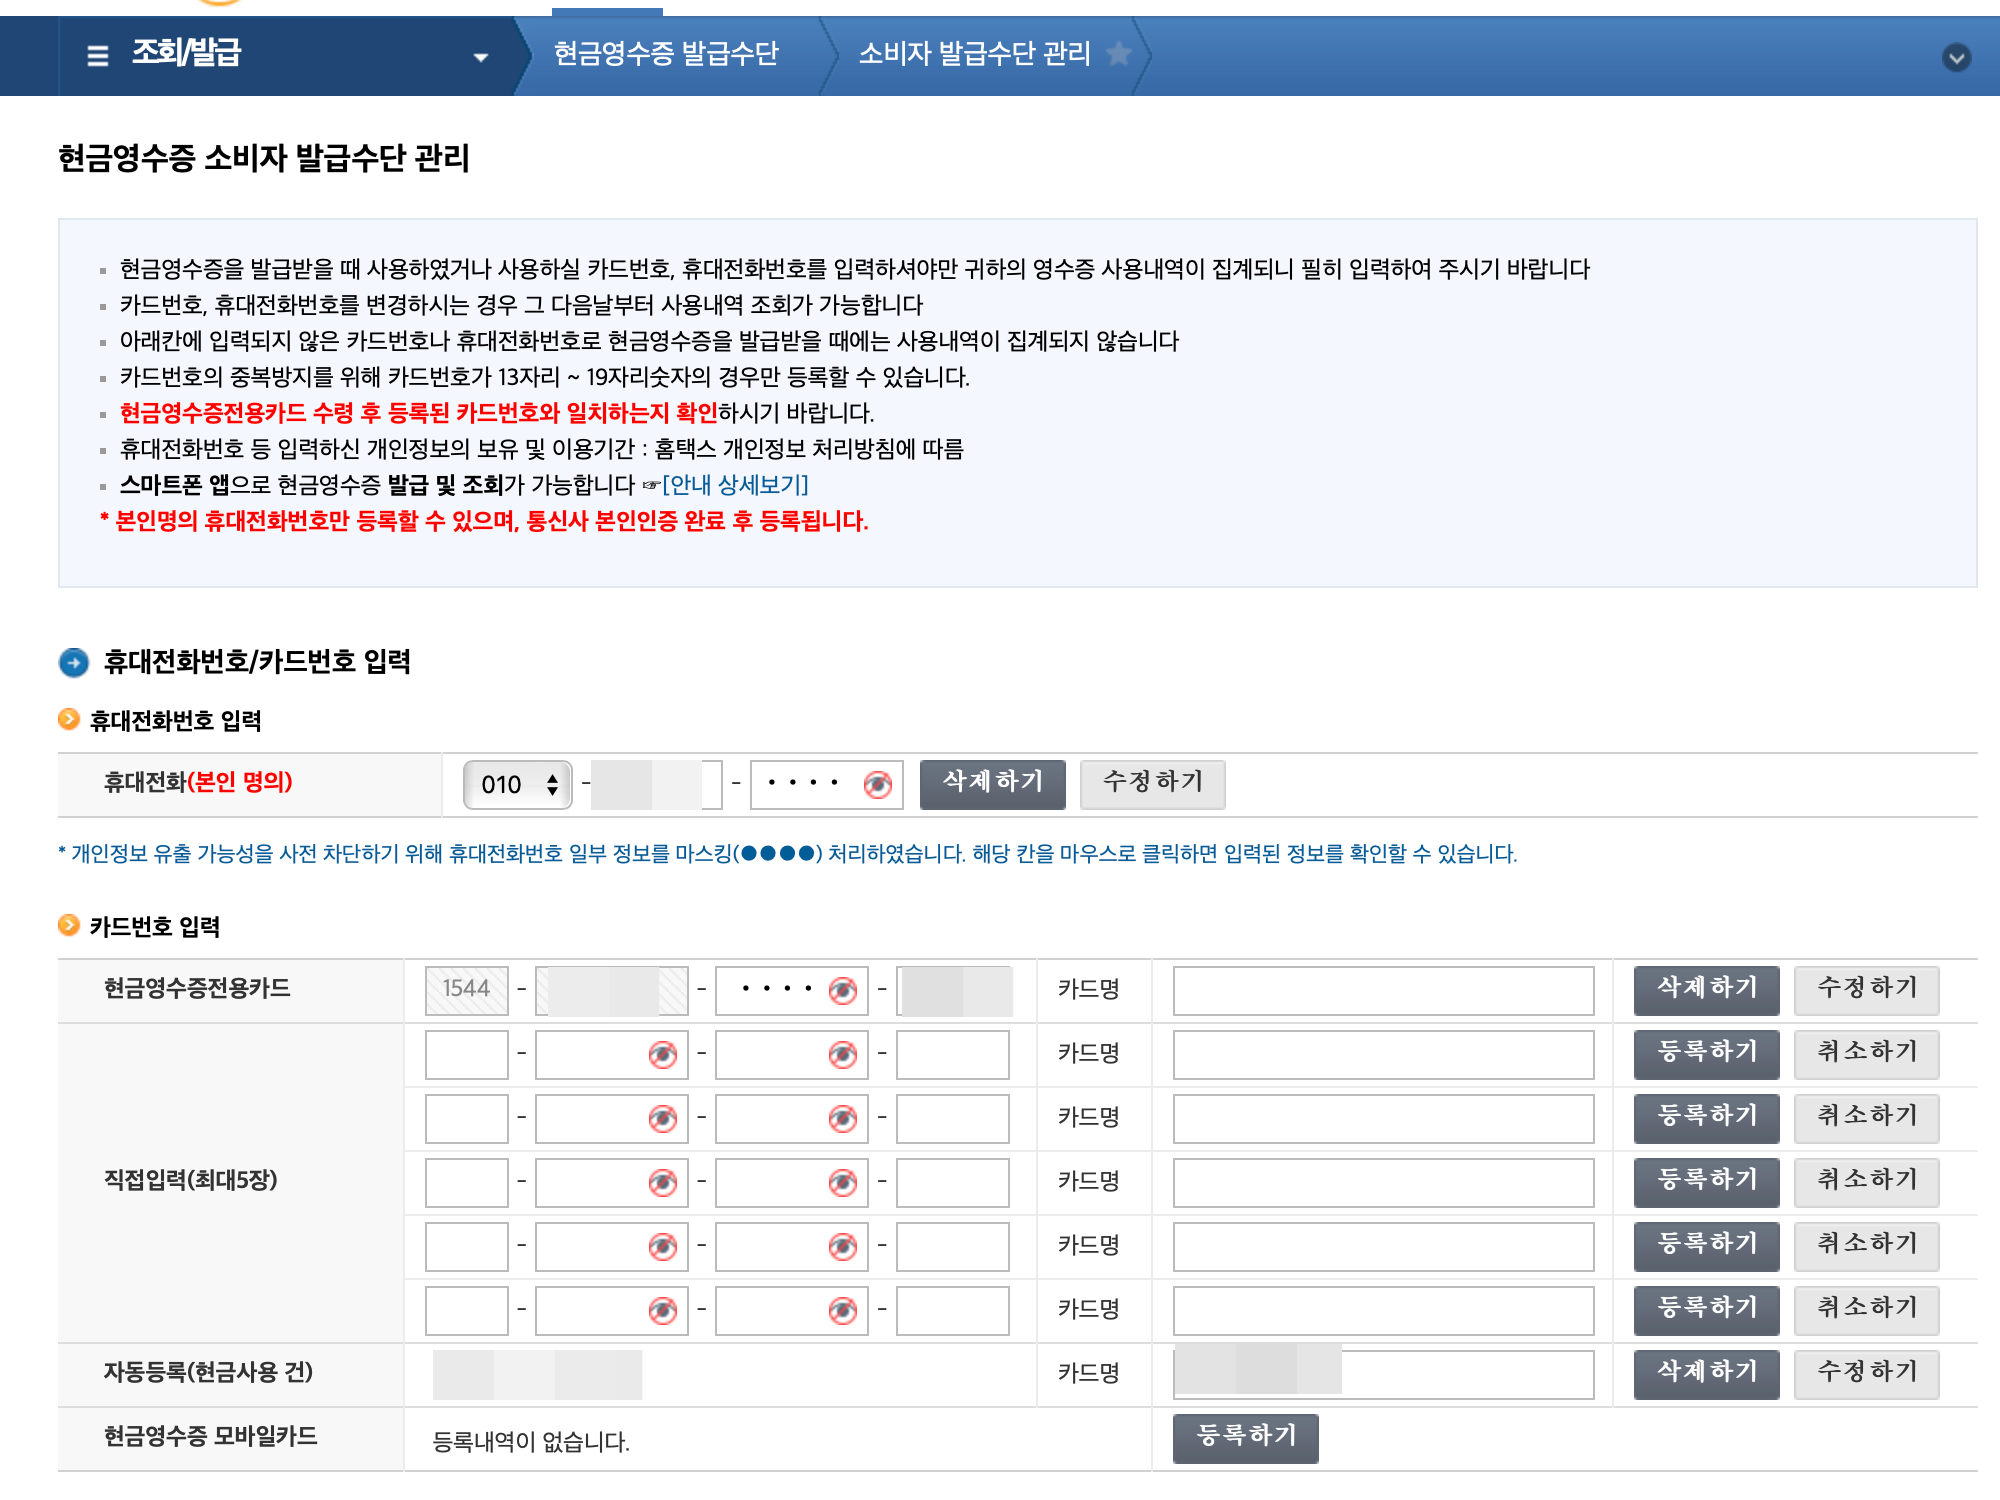The height and width of the screenshot is (1500, 2000).
Task: Click 등록하기 for 현금영수증 모바일카드
Action: point(1246,1437)
